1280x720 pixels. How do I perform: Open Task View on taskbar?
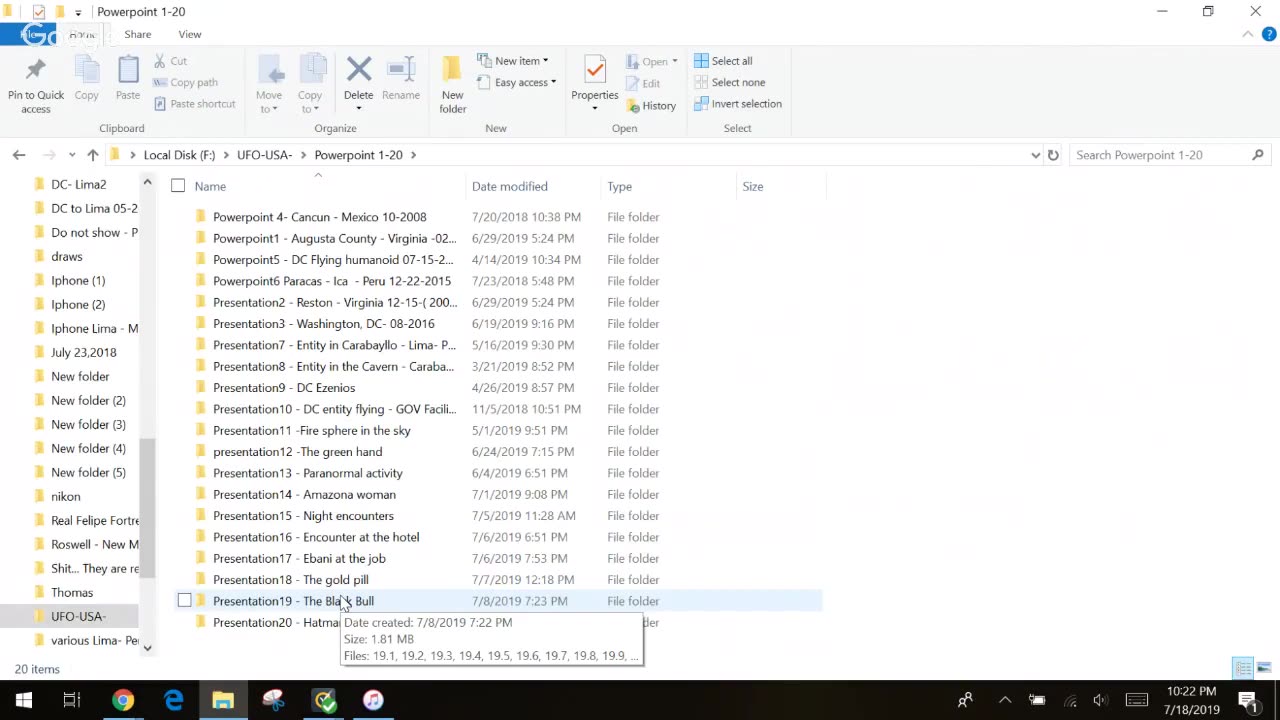coord(72,700)
